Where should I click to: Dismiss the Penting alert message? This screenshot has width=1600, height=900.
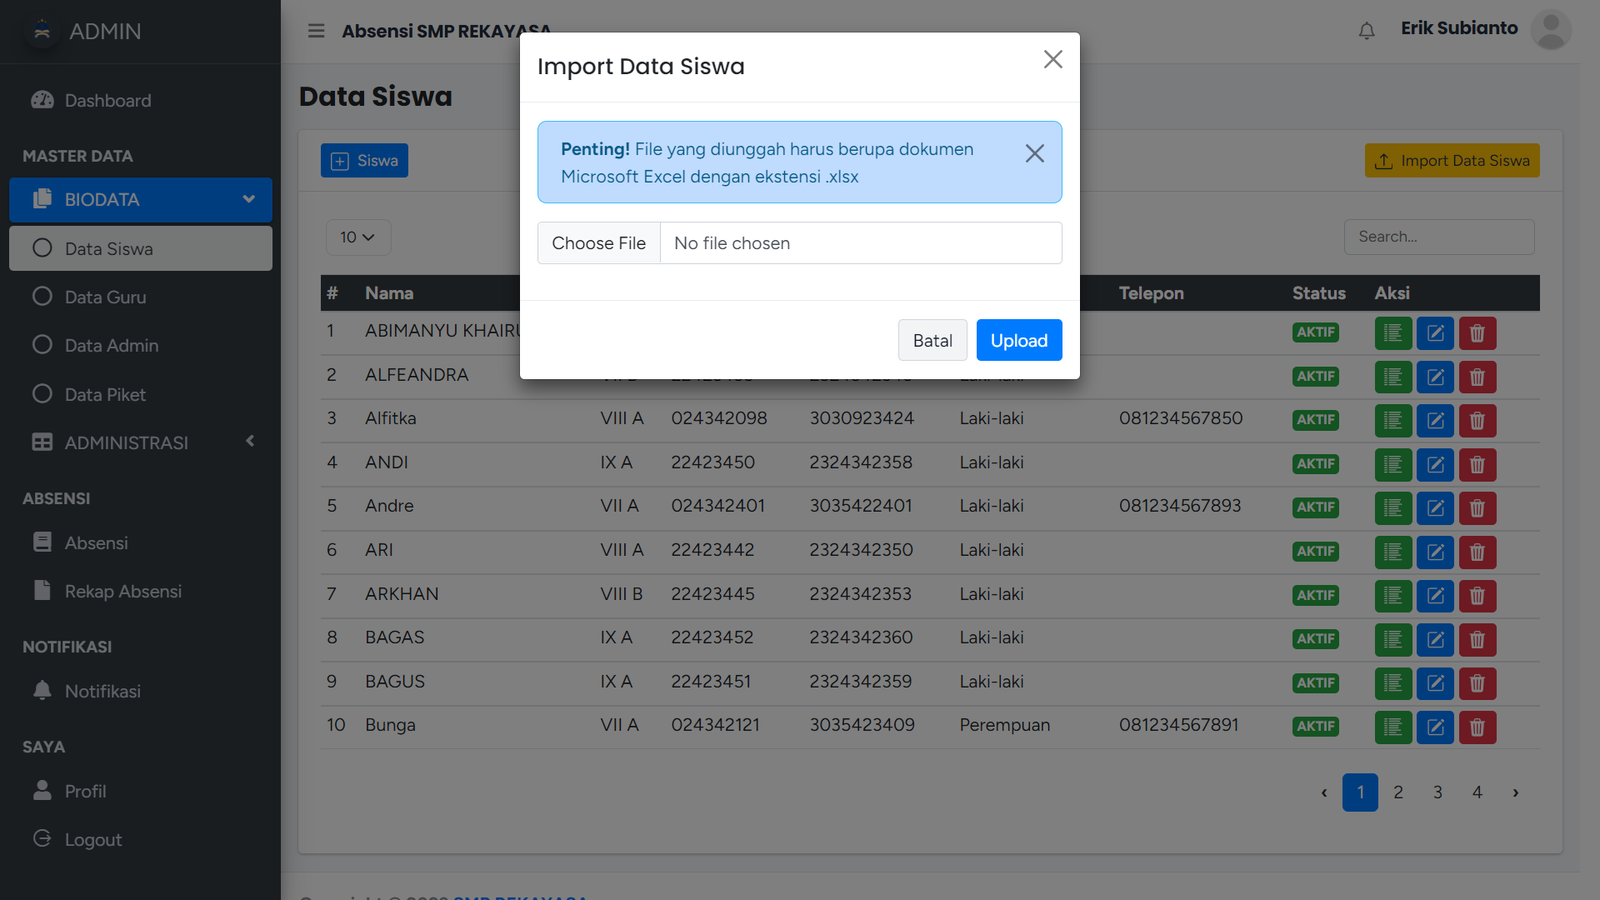click(1034, 153)
